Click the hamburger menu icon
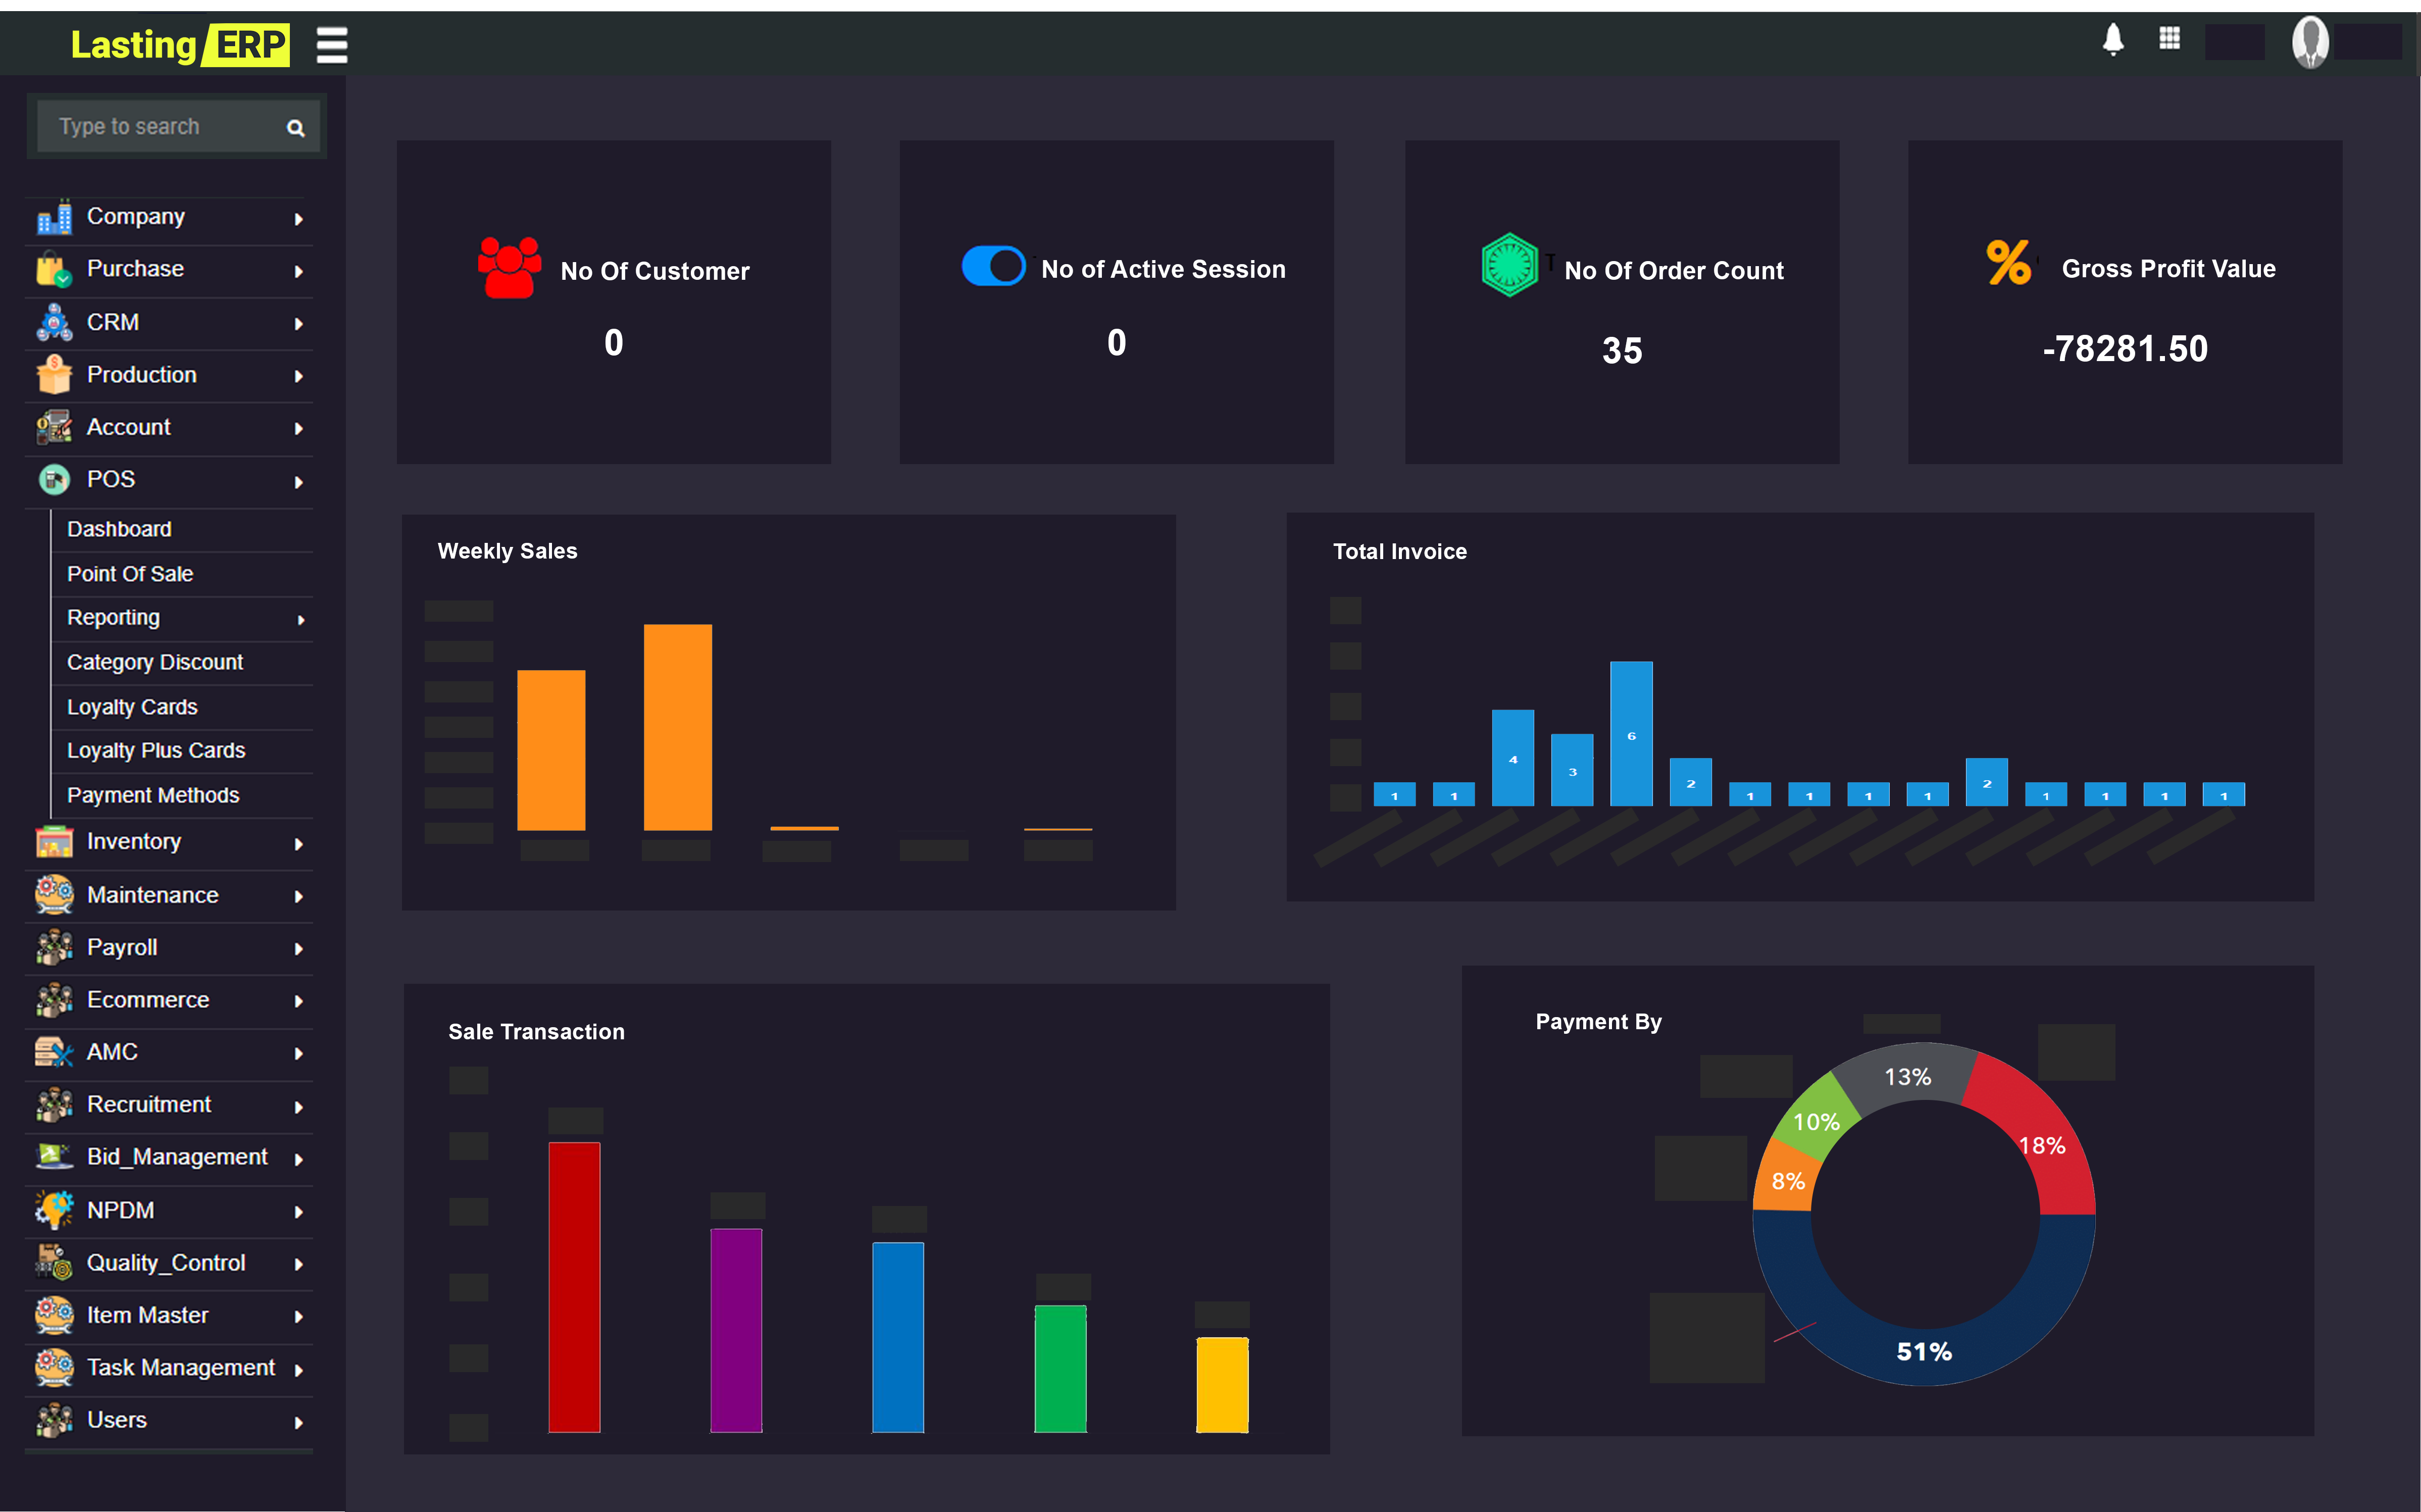 pos(332,45)
